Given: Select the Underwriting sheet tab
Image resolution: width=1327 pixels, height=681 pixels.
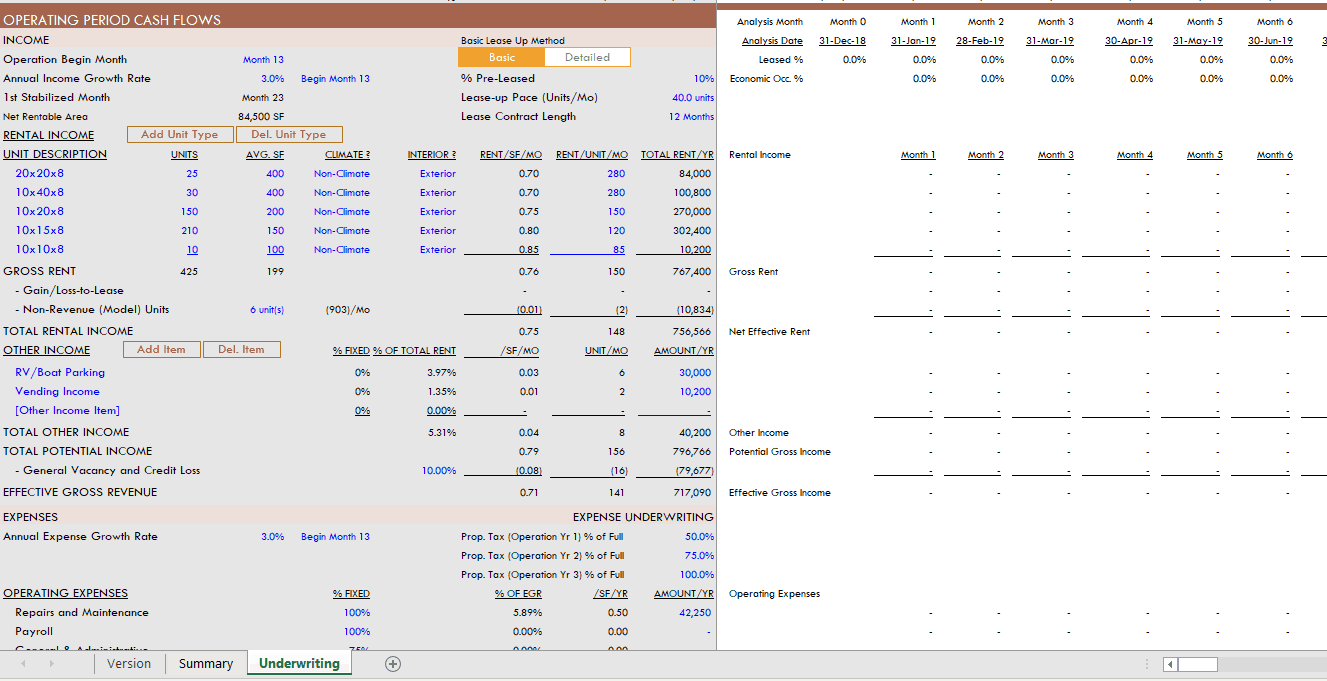Looking at the screenshot, I should click(x=299, y=664).
